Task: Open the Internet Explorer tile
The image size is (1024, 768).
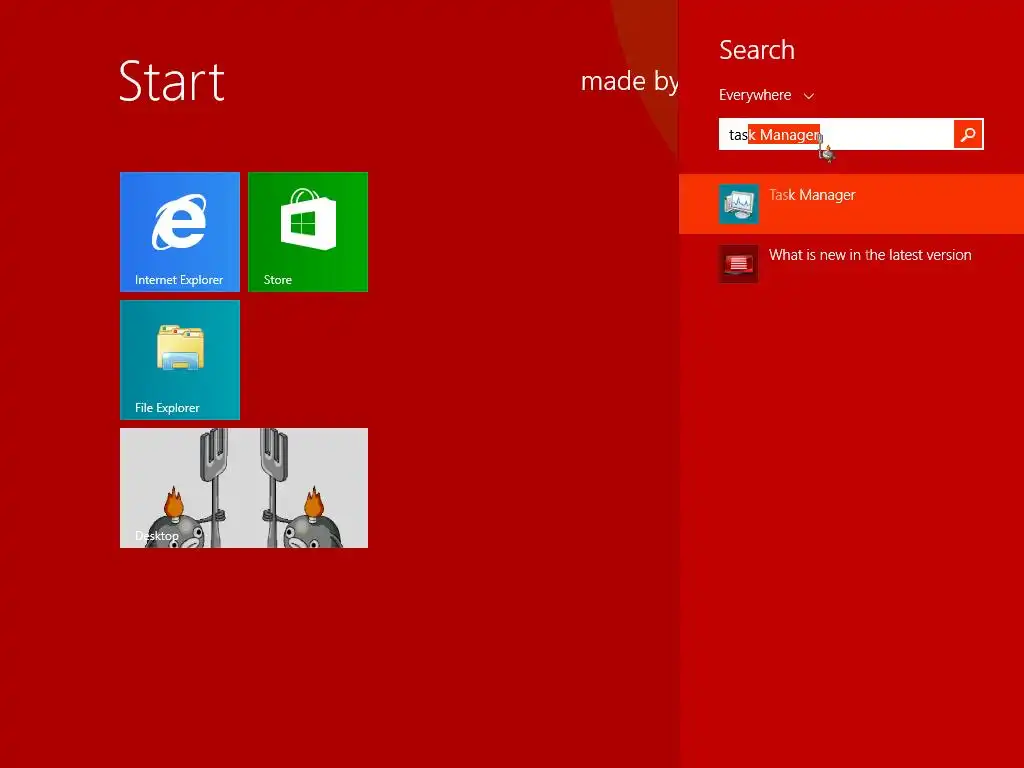Action: (x=180, y=232)
